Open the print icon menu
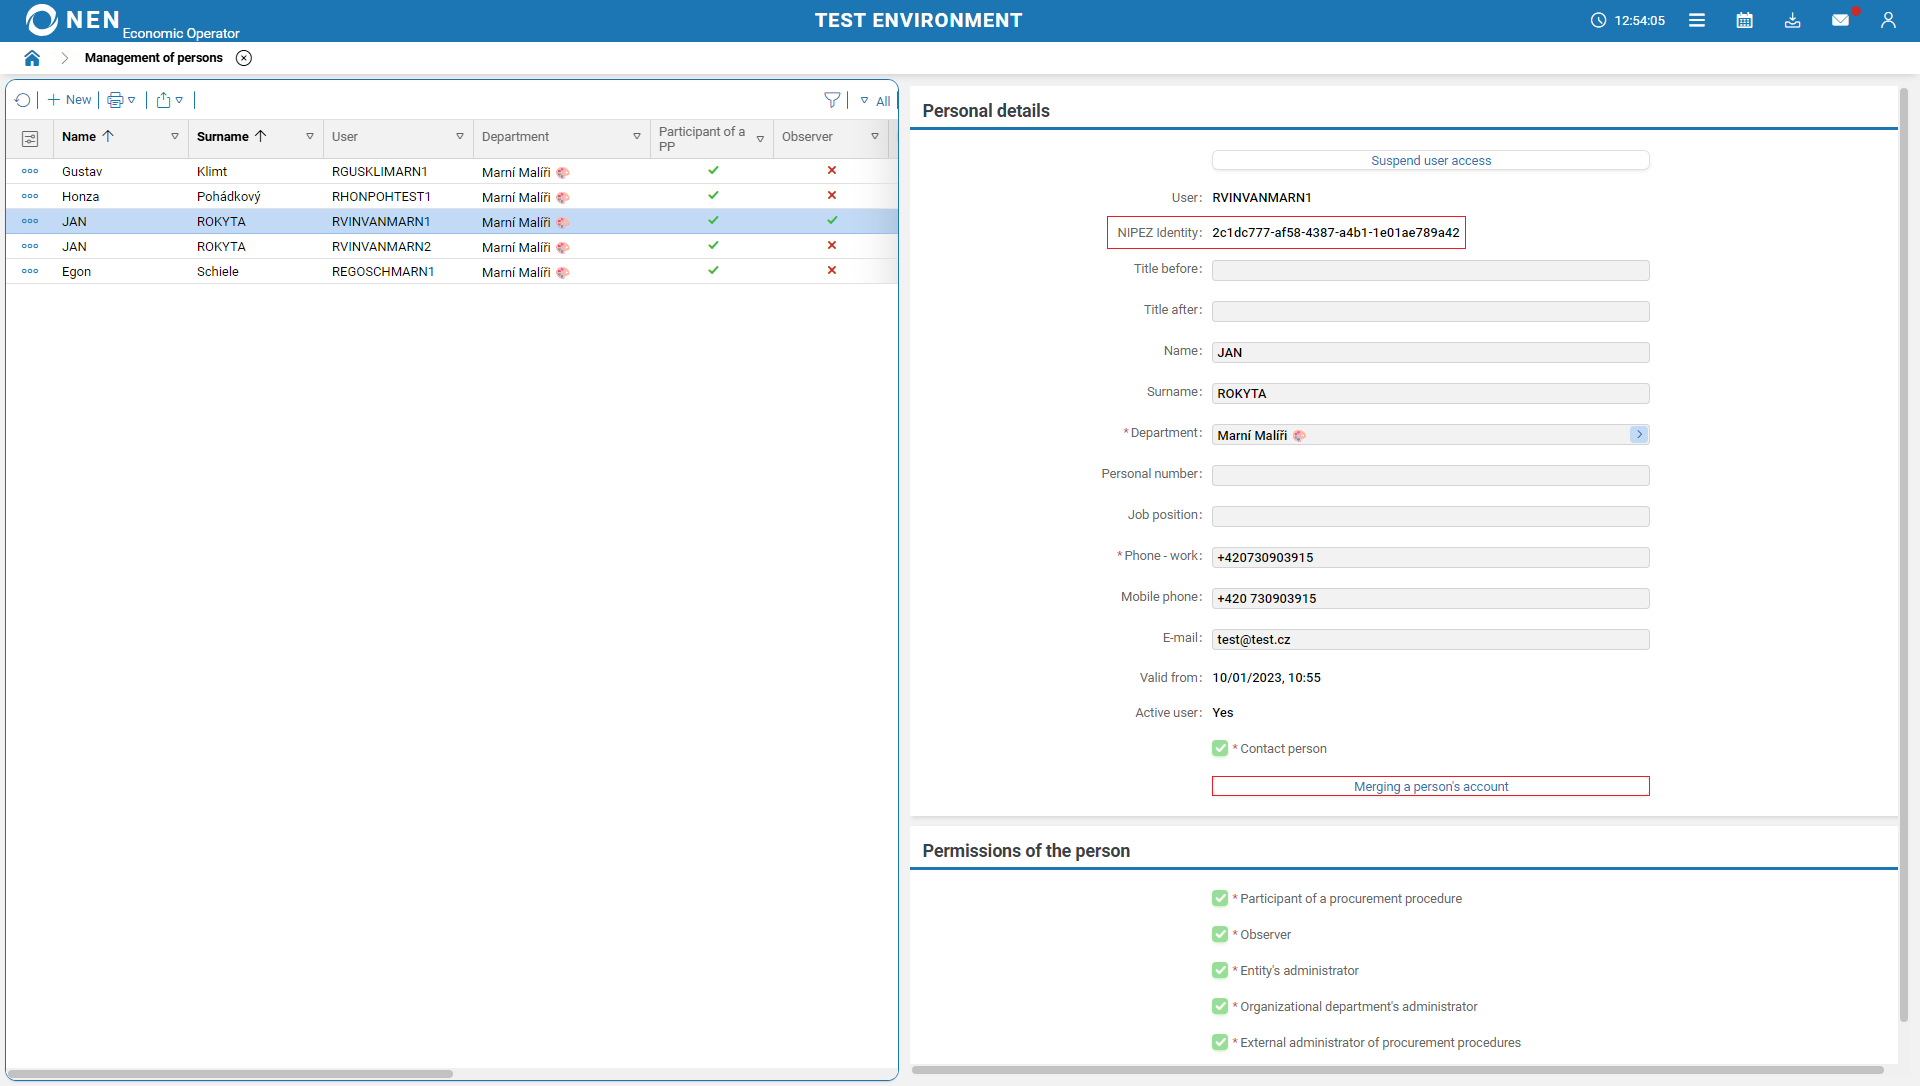The height and width of the screenshot is (1086, 1920). pos(121,100)
